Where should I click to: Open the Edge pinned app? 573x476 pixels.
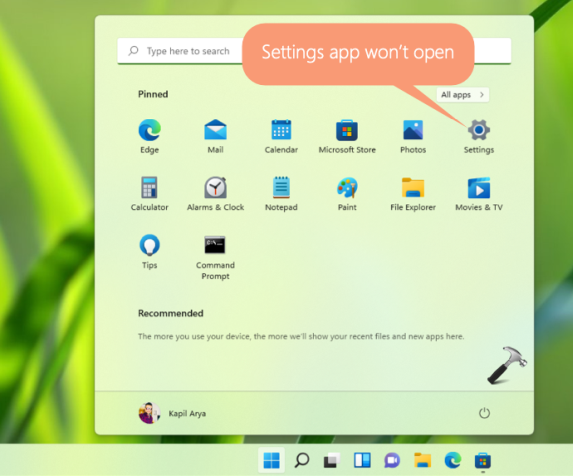point(149,136)
